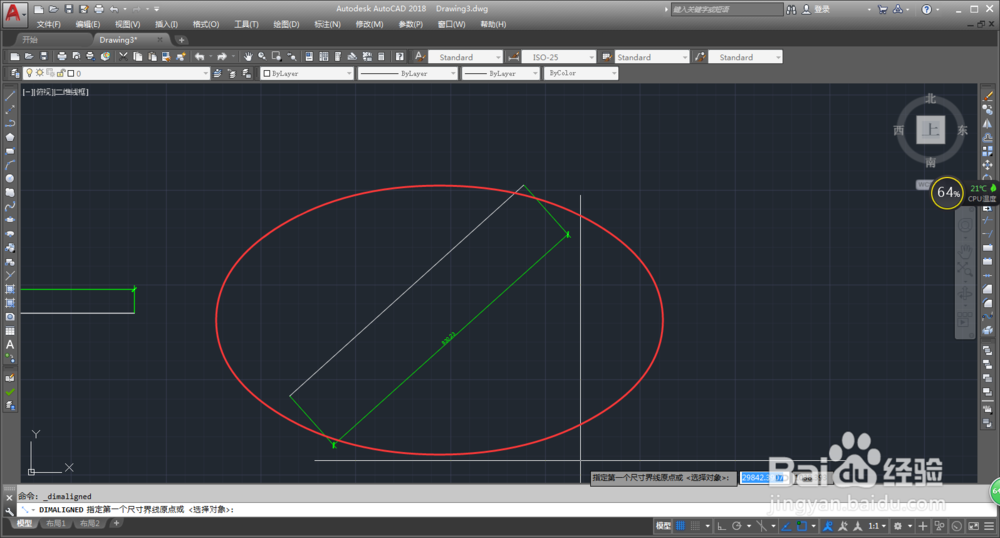Open the 编辑(E) menu
This screenshot has height=538, width=1000.
click(x=87, y=24)
